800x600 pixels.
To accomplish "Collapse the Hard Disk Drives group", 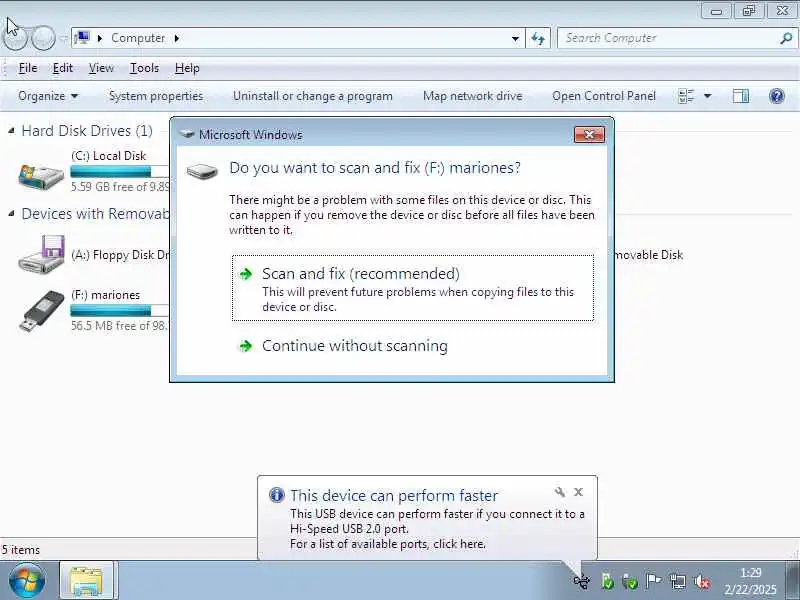I will coord(11,131).
